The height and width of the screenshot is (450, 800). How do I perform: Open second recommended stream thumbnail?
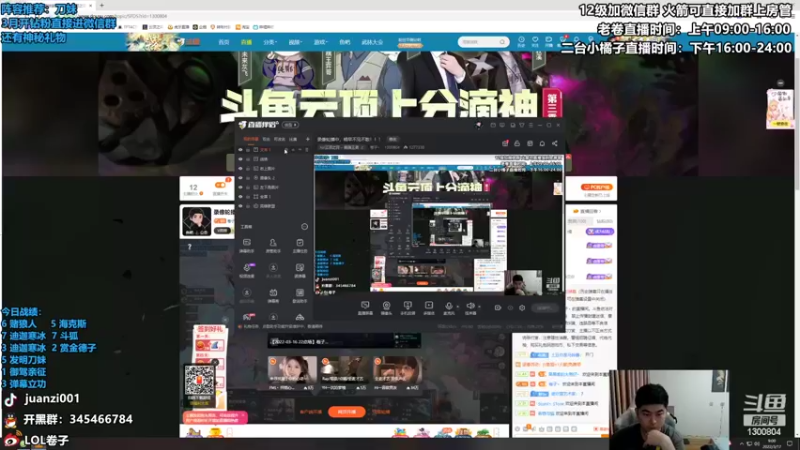point(345,370)
